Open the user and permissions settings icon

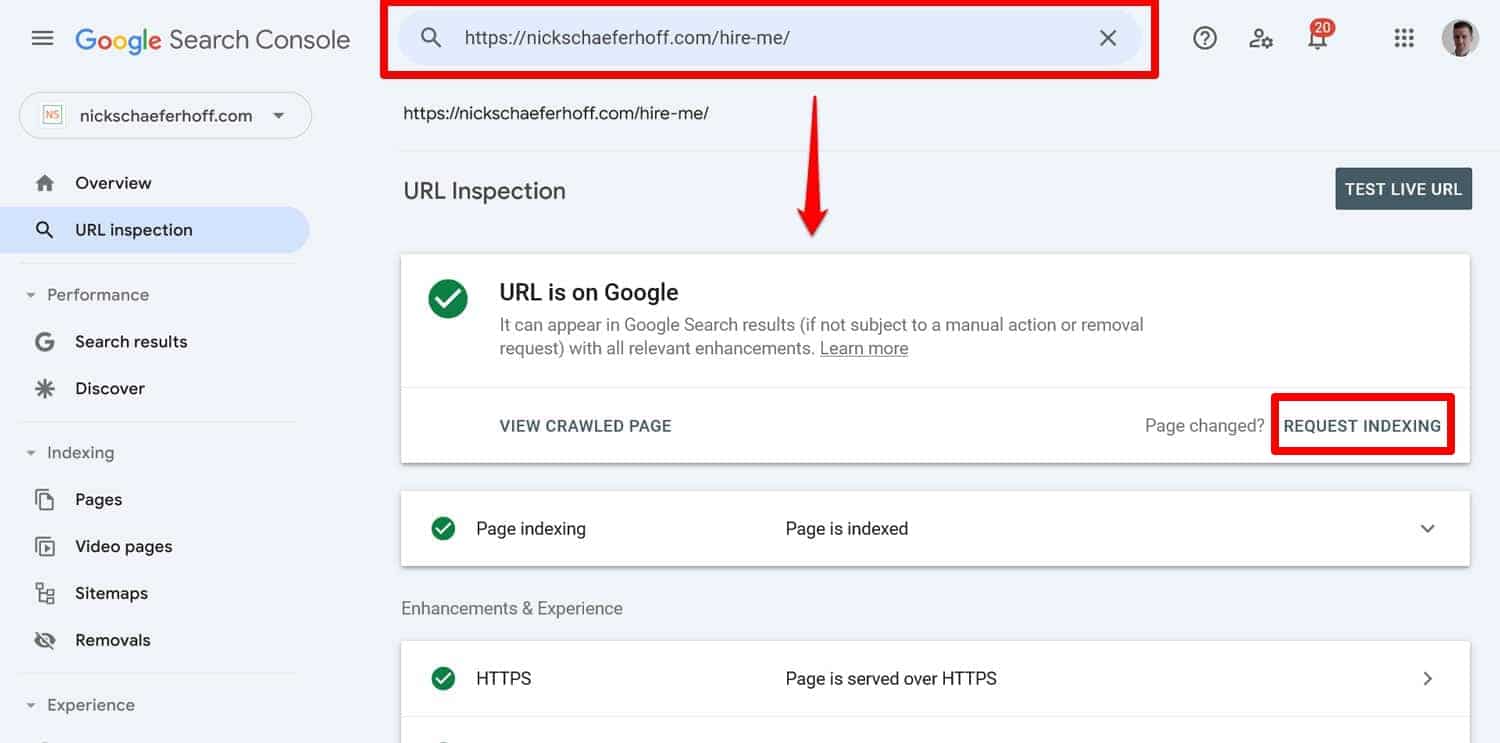point(1261,38)
